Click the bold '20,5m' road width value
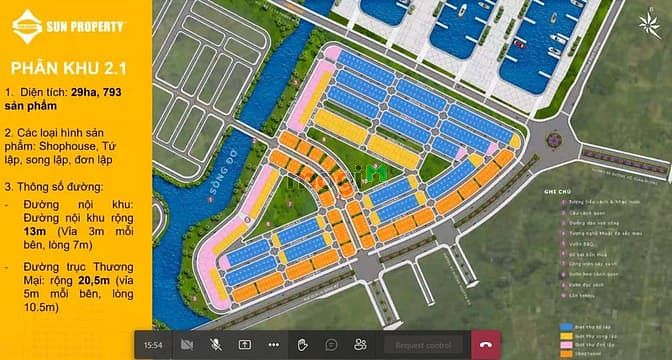 coord(94,281)
